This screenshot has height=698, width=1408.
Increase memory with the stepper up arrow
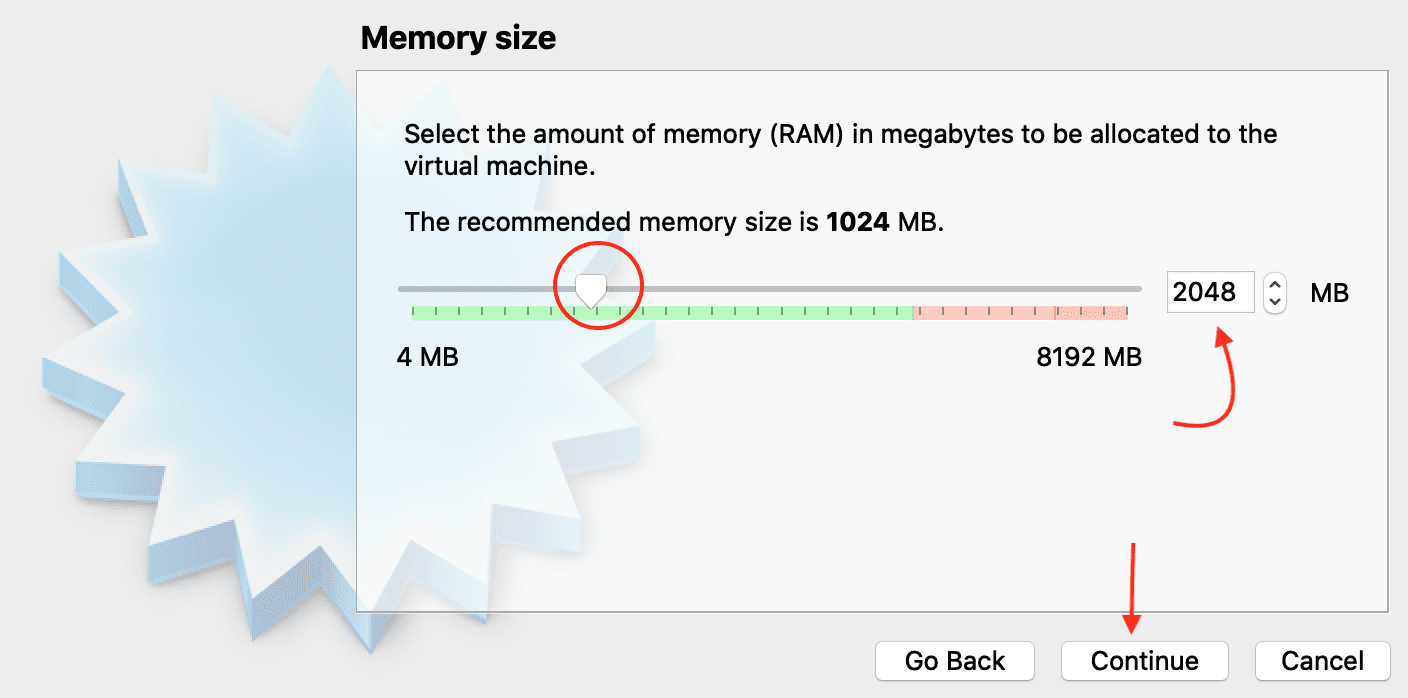(1275, 284)
